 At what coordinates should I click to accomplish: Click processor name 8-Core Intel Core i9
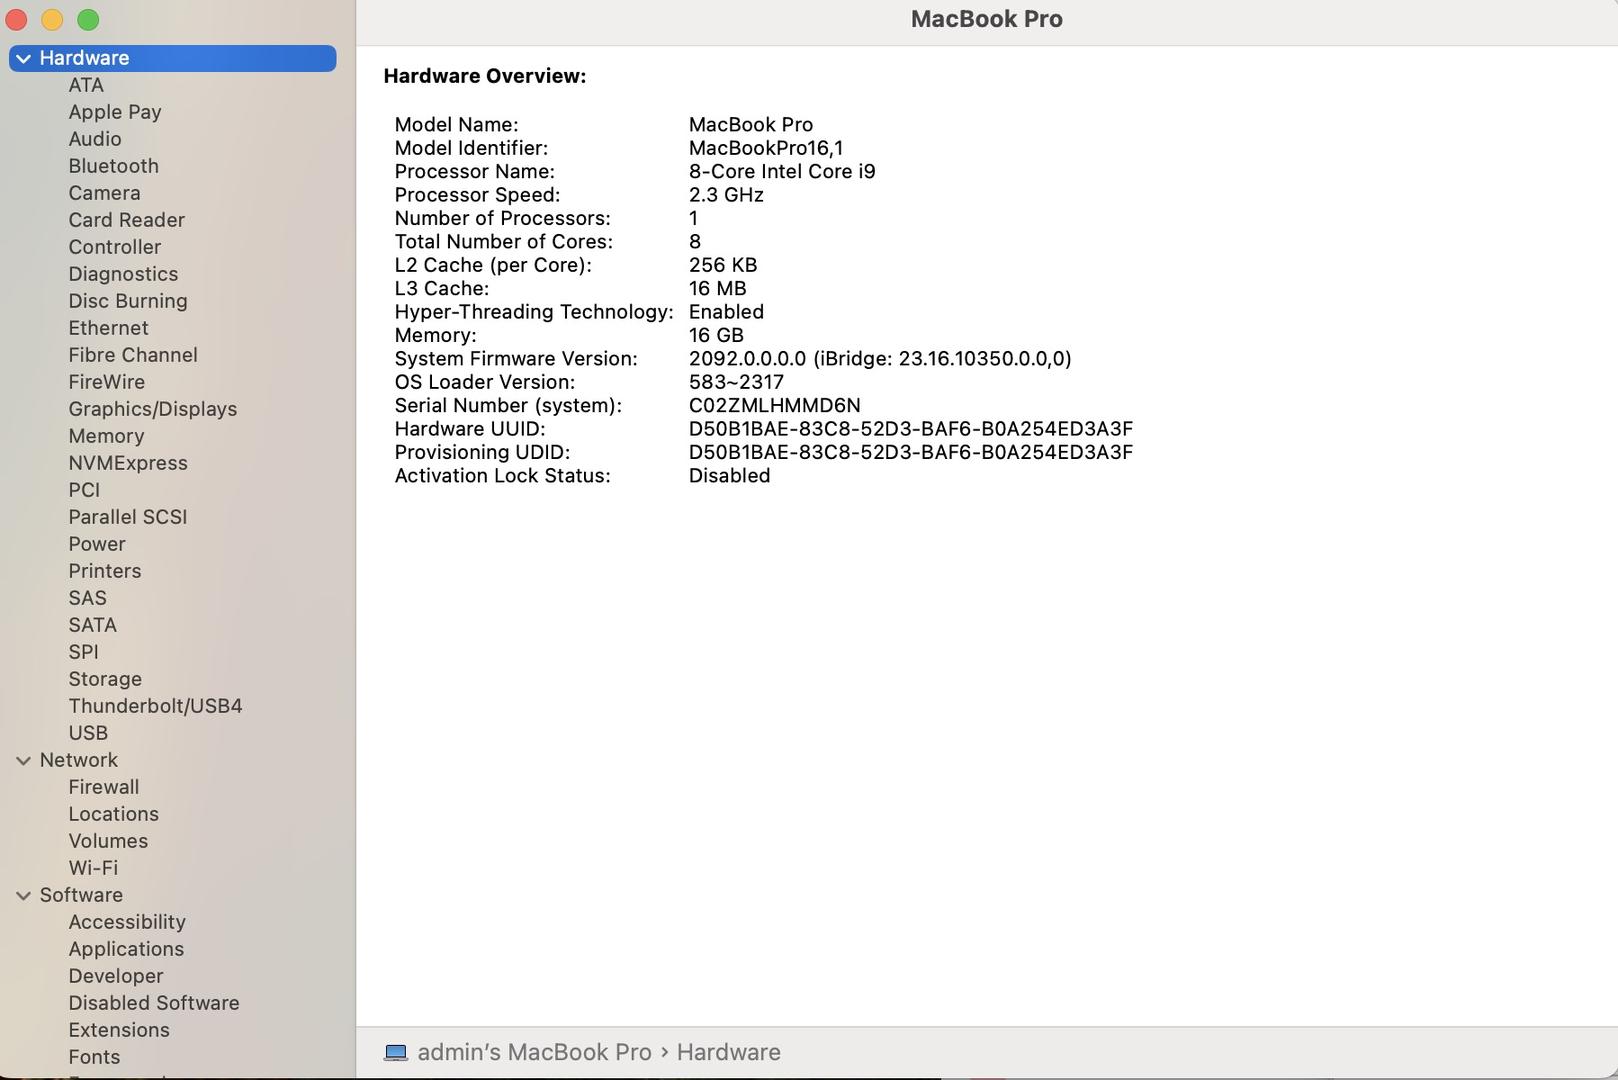click(782, 171)
